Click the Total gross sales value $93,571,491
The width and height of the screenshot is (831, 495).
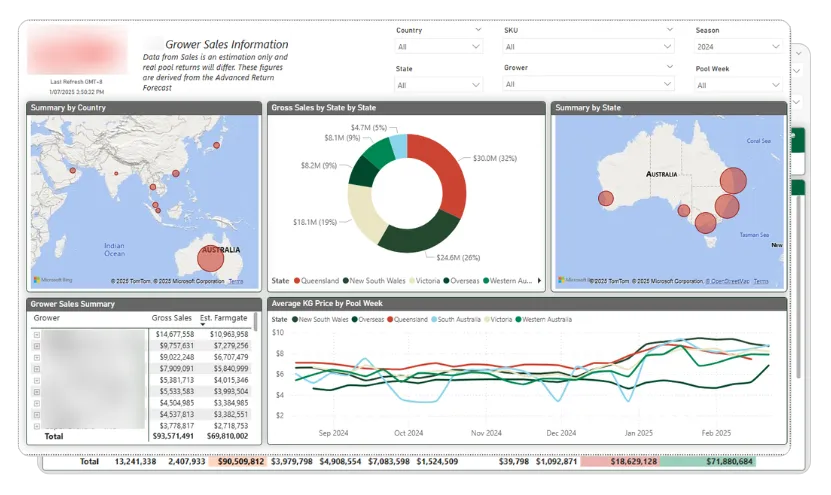[x=173, y=436]
